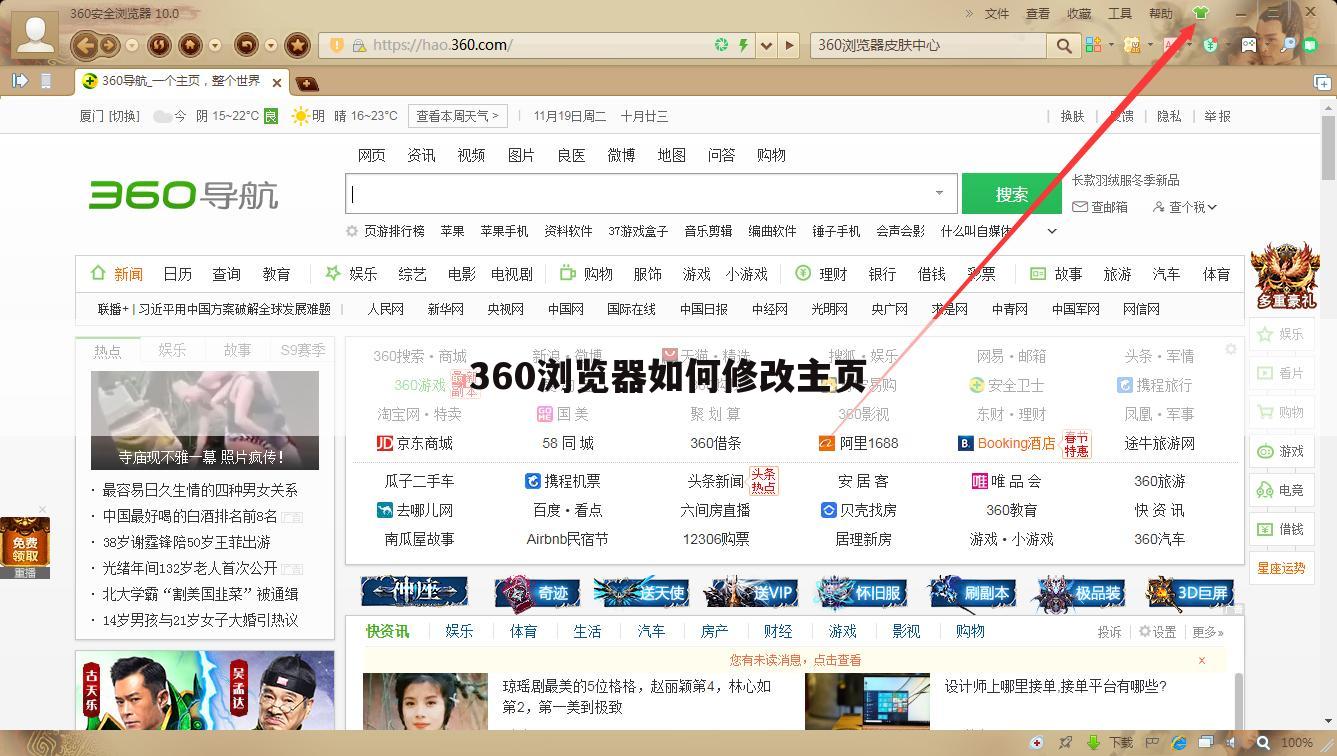
Task: Click the green download arrow in status bar
Action: click(1094, 743)
